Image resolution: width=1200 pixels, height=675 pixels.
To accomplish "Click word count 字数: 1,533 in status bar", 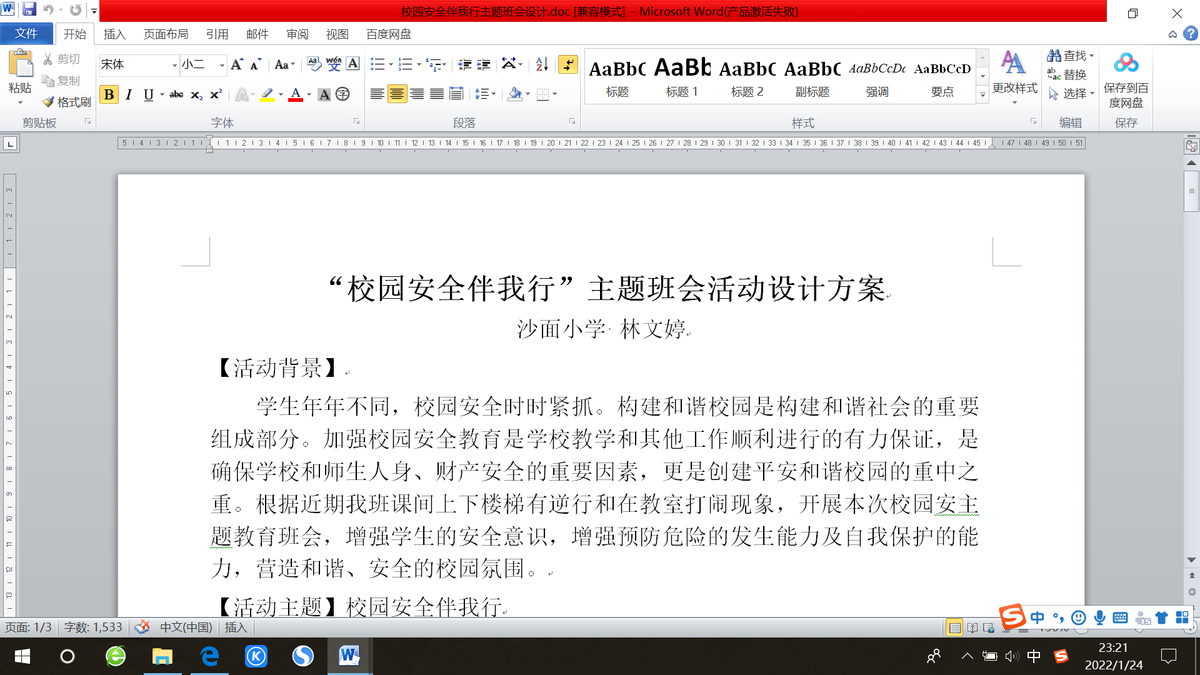I will coord(93,627).
